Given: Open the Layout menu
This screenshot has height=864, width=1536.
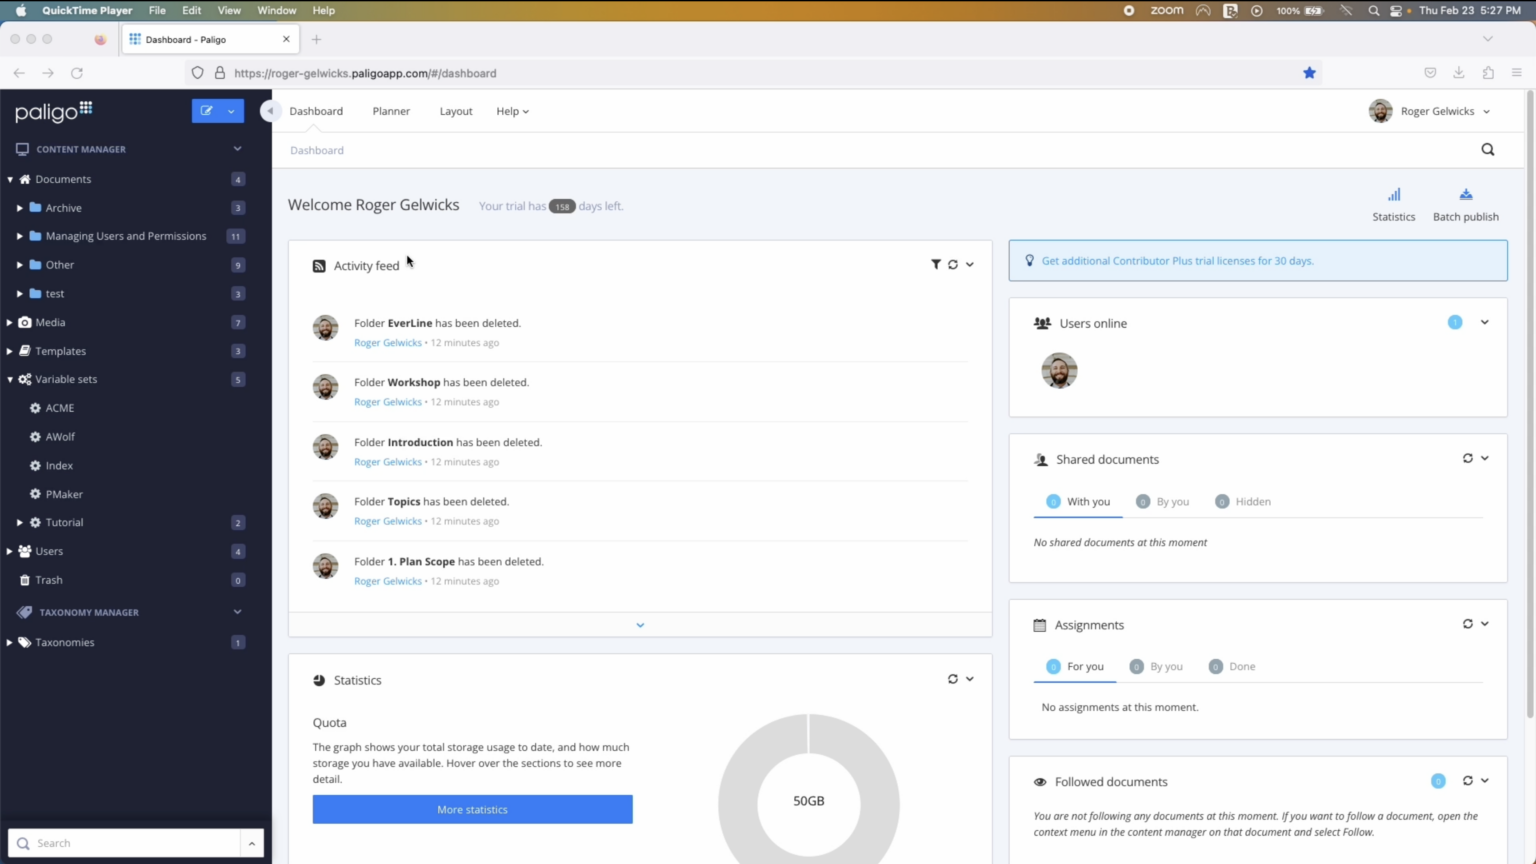Looking at the screenshot, I should point(456,111).
